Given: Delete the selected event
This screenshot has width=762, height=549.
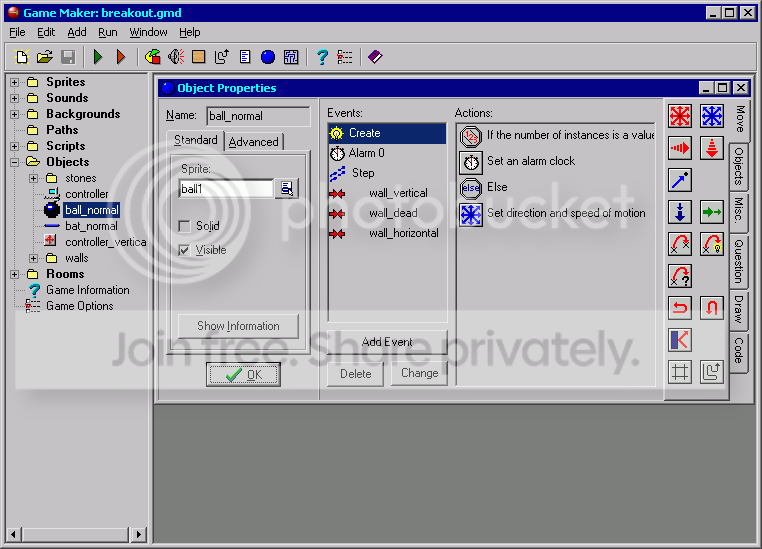Looking at the screenshot, I should click(x=355, y=374).
